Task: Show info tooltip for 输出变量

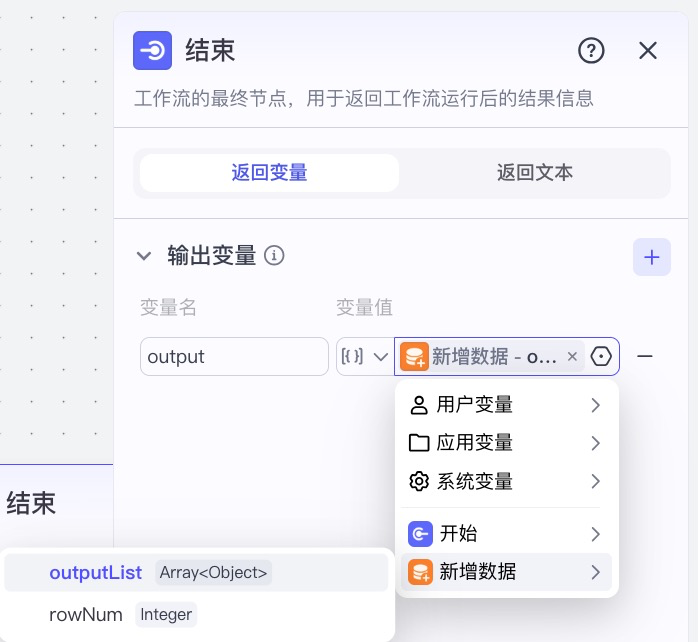Action: (x=274, y=256)
